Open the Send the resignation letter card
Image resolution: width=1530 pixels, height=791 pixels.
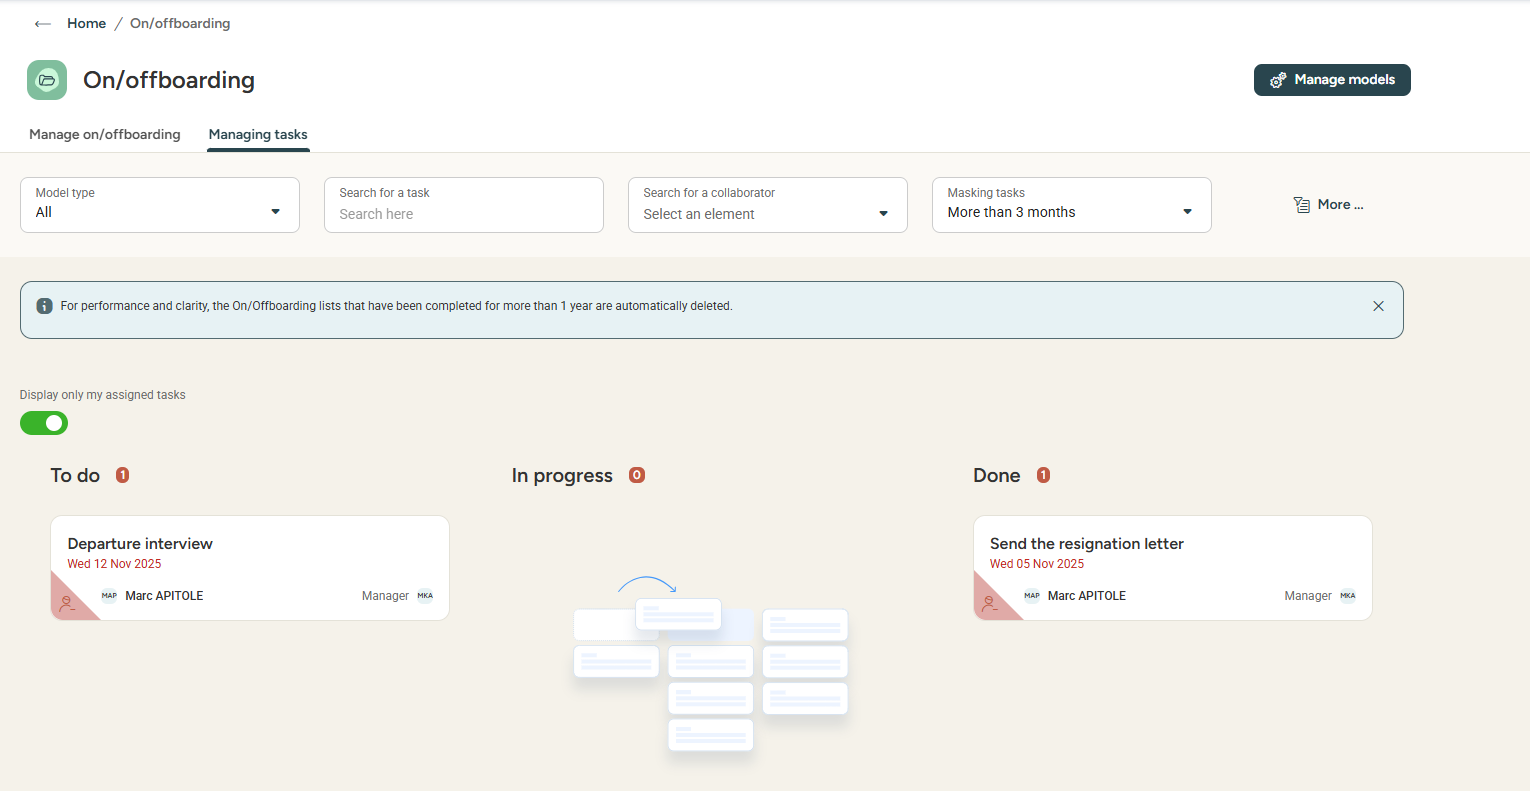click(x=1171, y=545)
